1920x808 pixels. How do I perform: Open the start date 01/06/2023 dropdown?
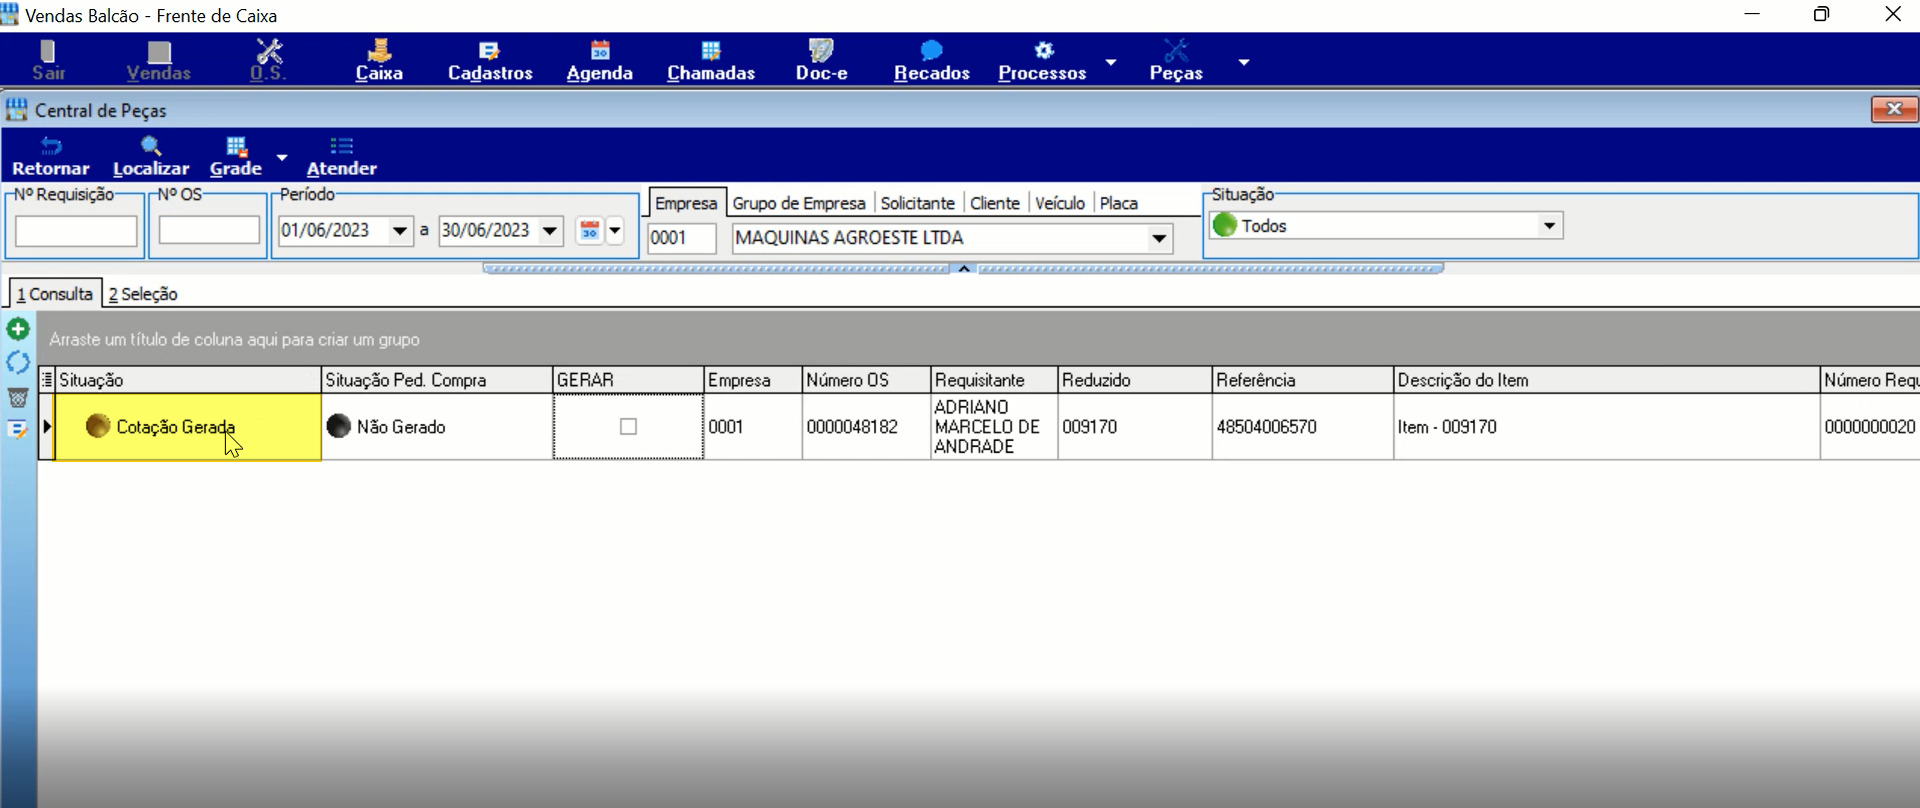[400, 231]
